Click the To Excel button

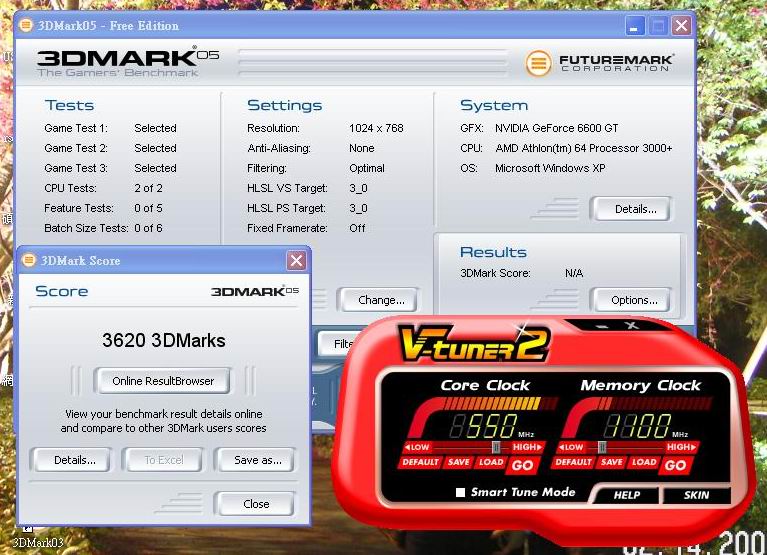click(163, 460)
